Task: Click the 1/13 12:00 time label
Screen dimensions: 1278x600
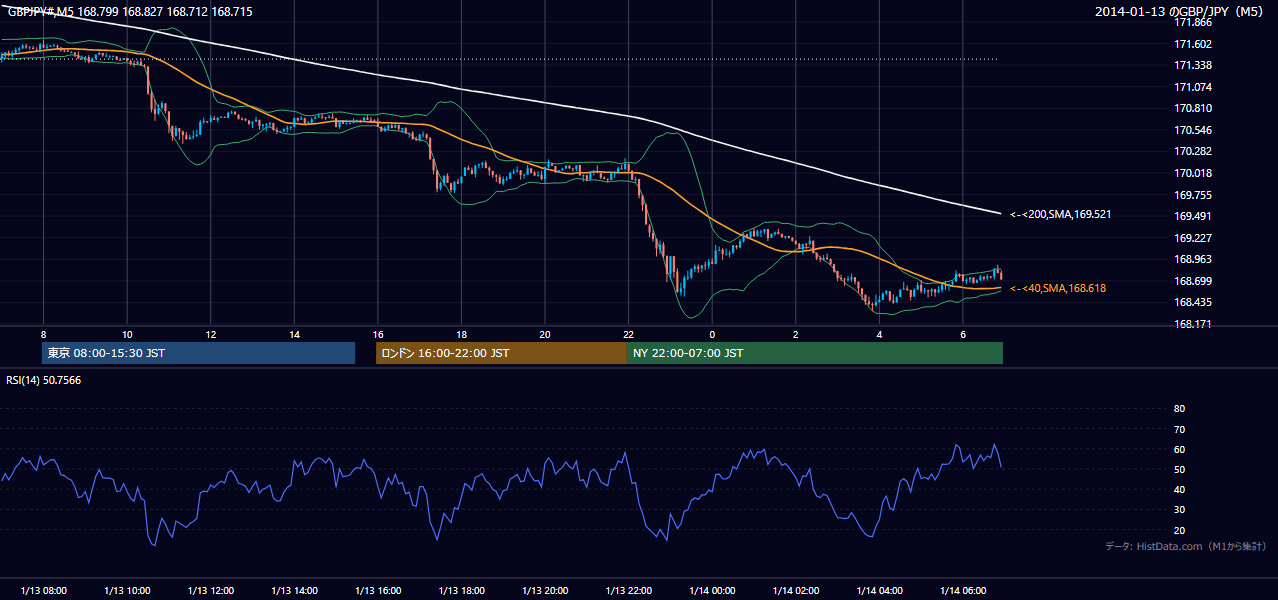Action: tap(211, 591)
